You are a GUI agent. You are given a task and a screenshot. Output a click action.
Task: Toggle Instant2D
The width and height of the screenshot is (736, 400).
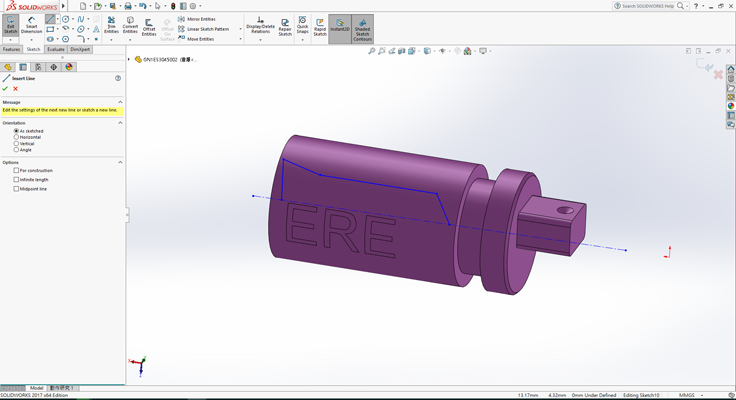340,27
